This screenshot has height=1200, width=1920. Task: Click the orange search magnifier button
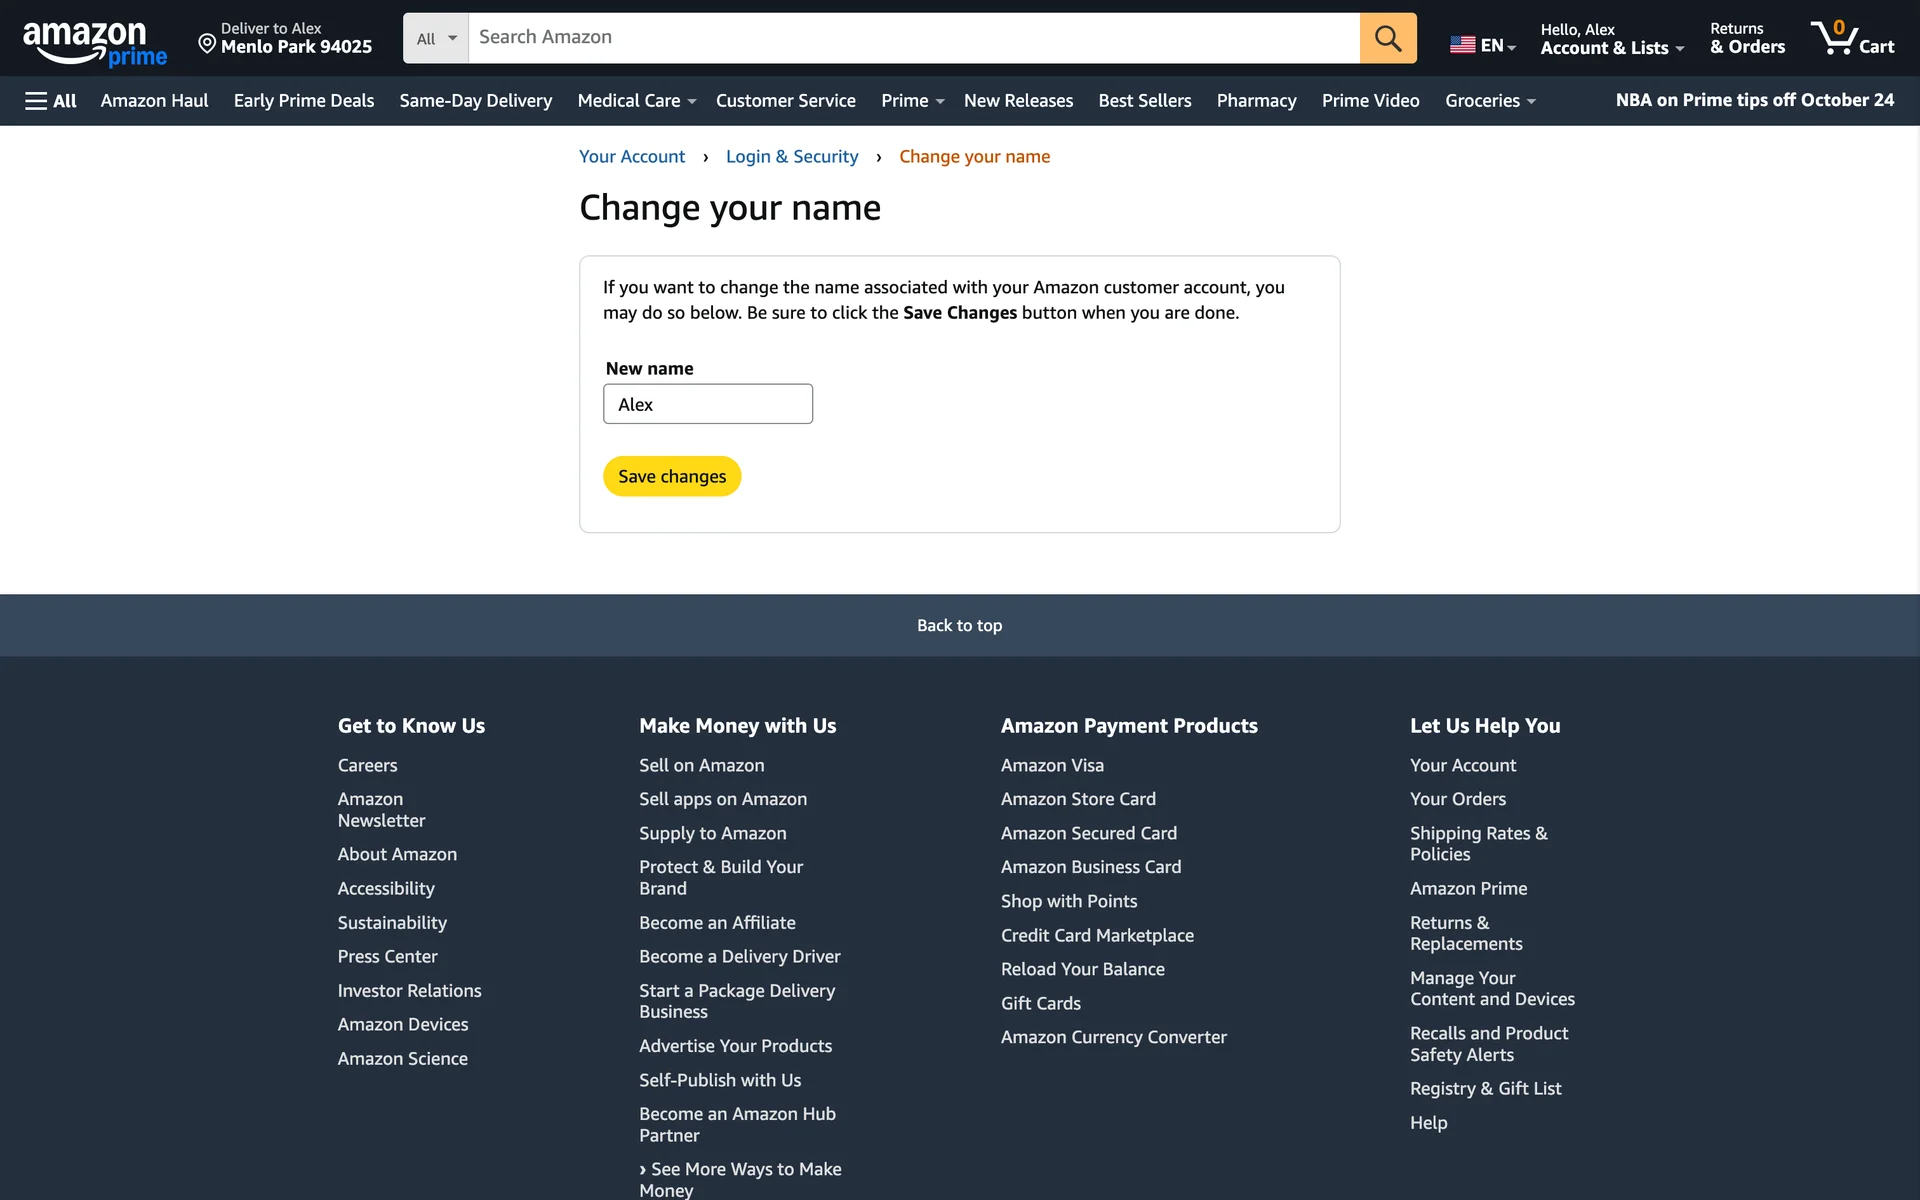point(1387,38)
